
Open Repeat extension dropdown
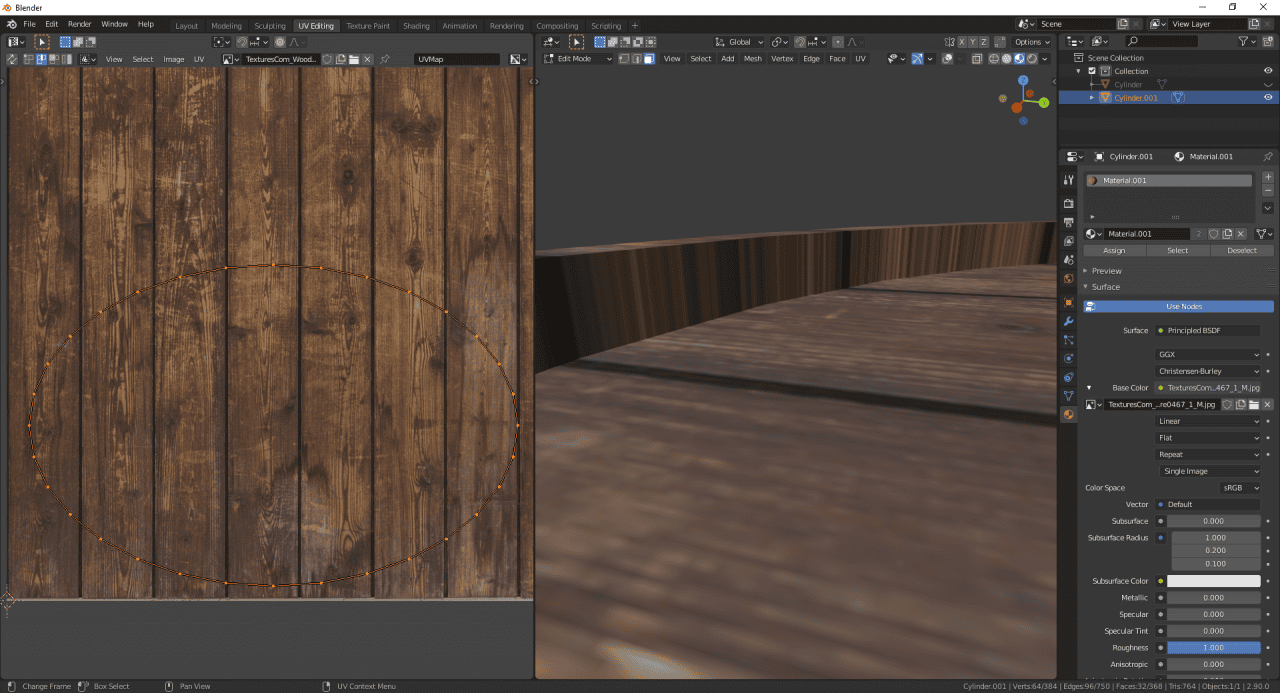(x=1208, y=454)
